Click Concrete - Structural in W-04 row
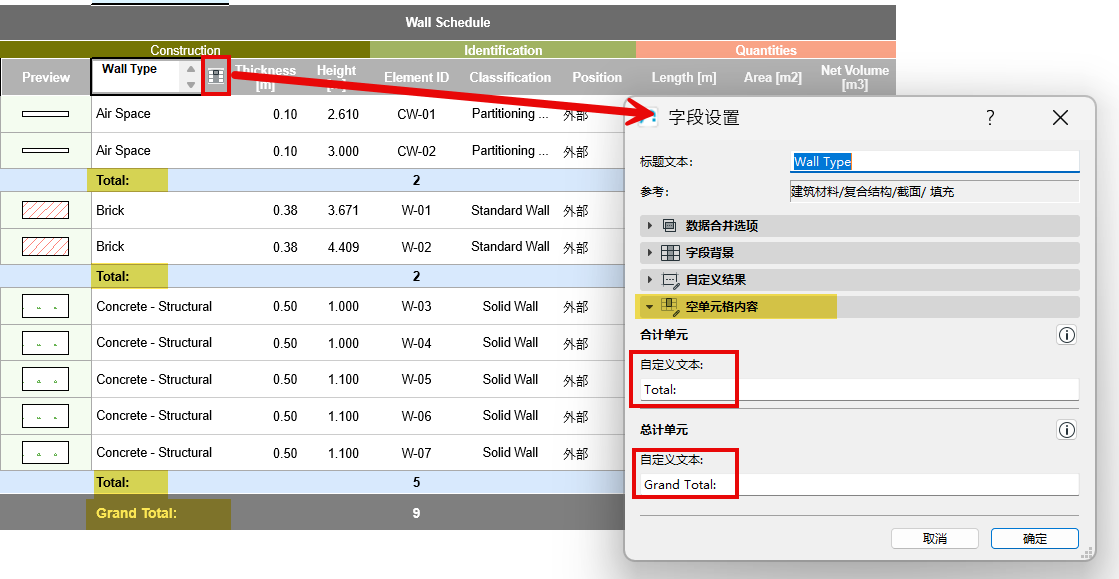The image size is (1119, 579). tap(154, 343)
